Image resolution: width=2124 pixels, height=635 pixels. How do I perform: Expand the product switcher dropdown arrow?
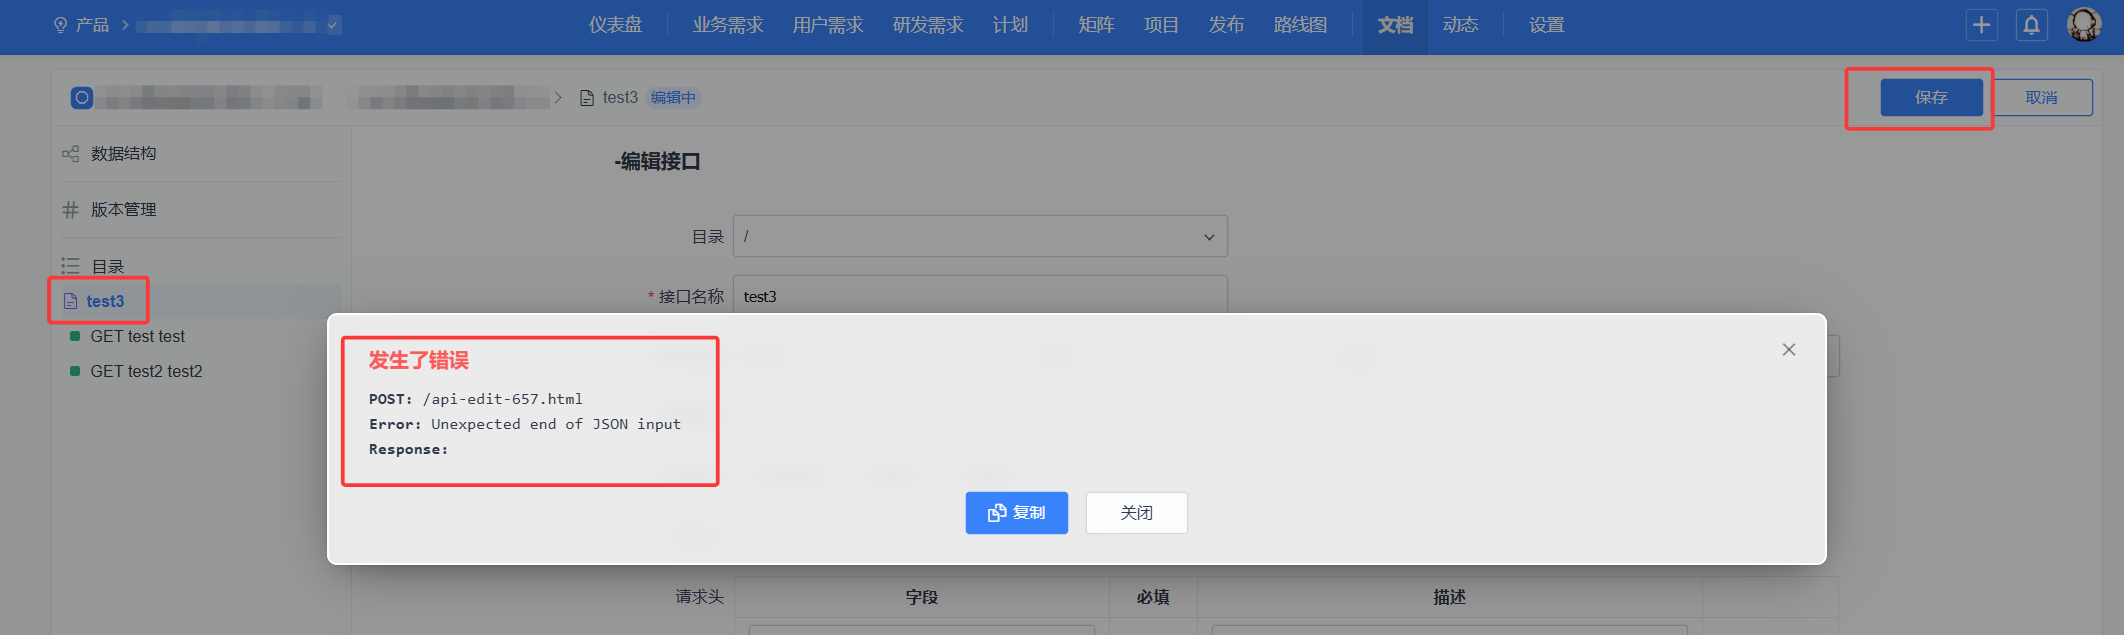click(x=333, y=25)
